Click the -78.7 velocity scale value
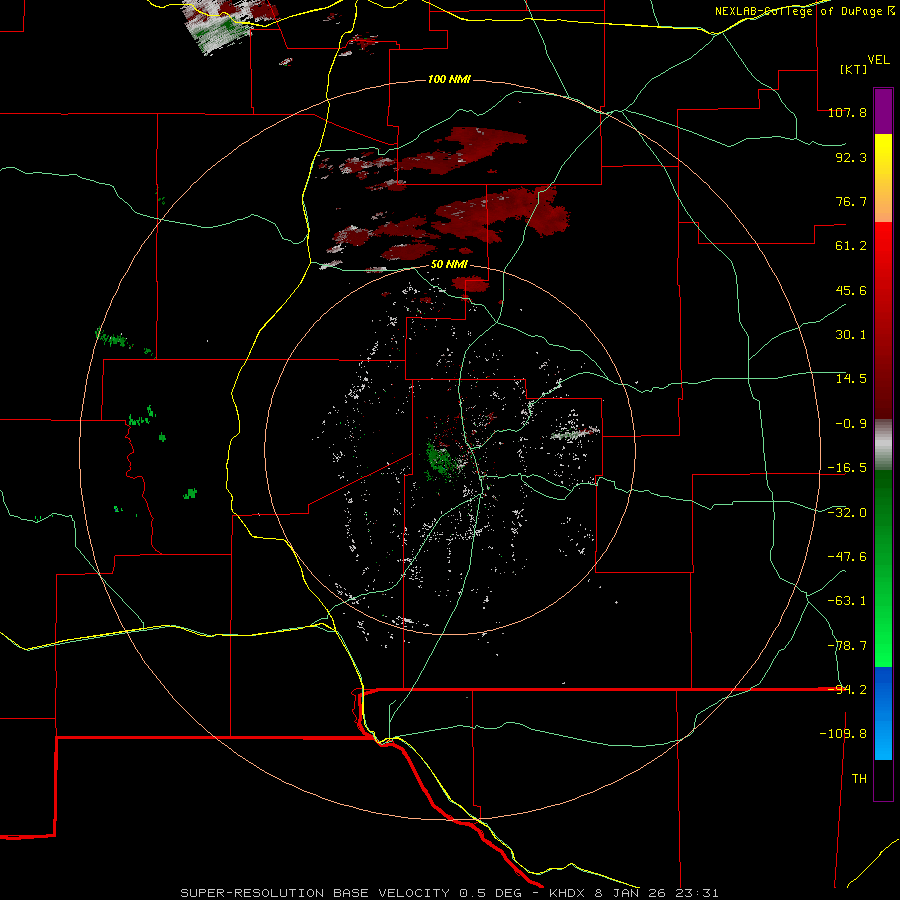 tap(847, 646)
